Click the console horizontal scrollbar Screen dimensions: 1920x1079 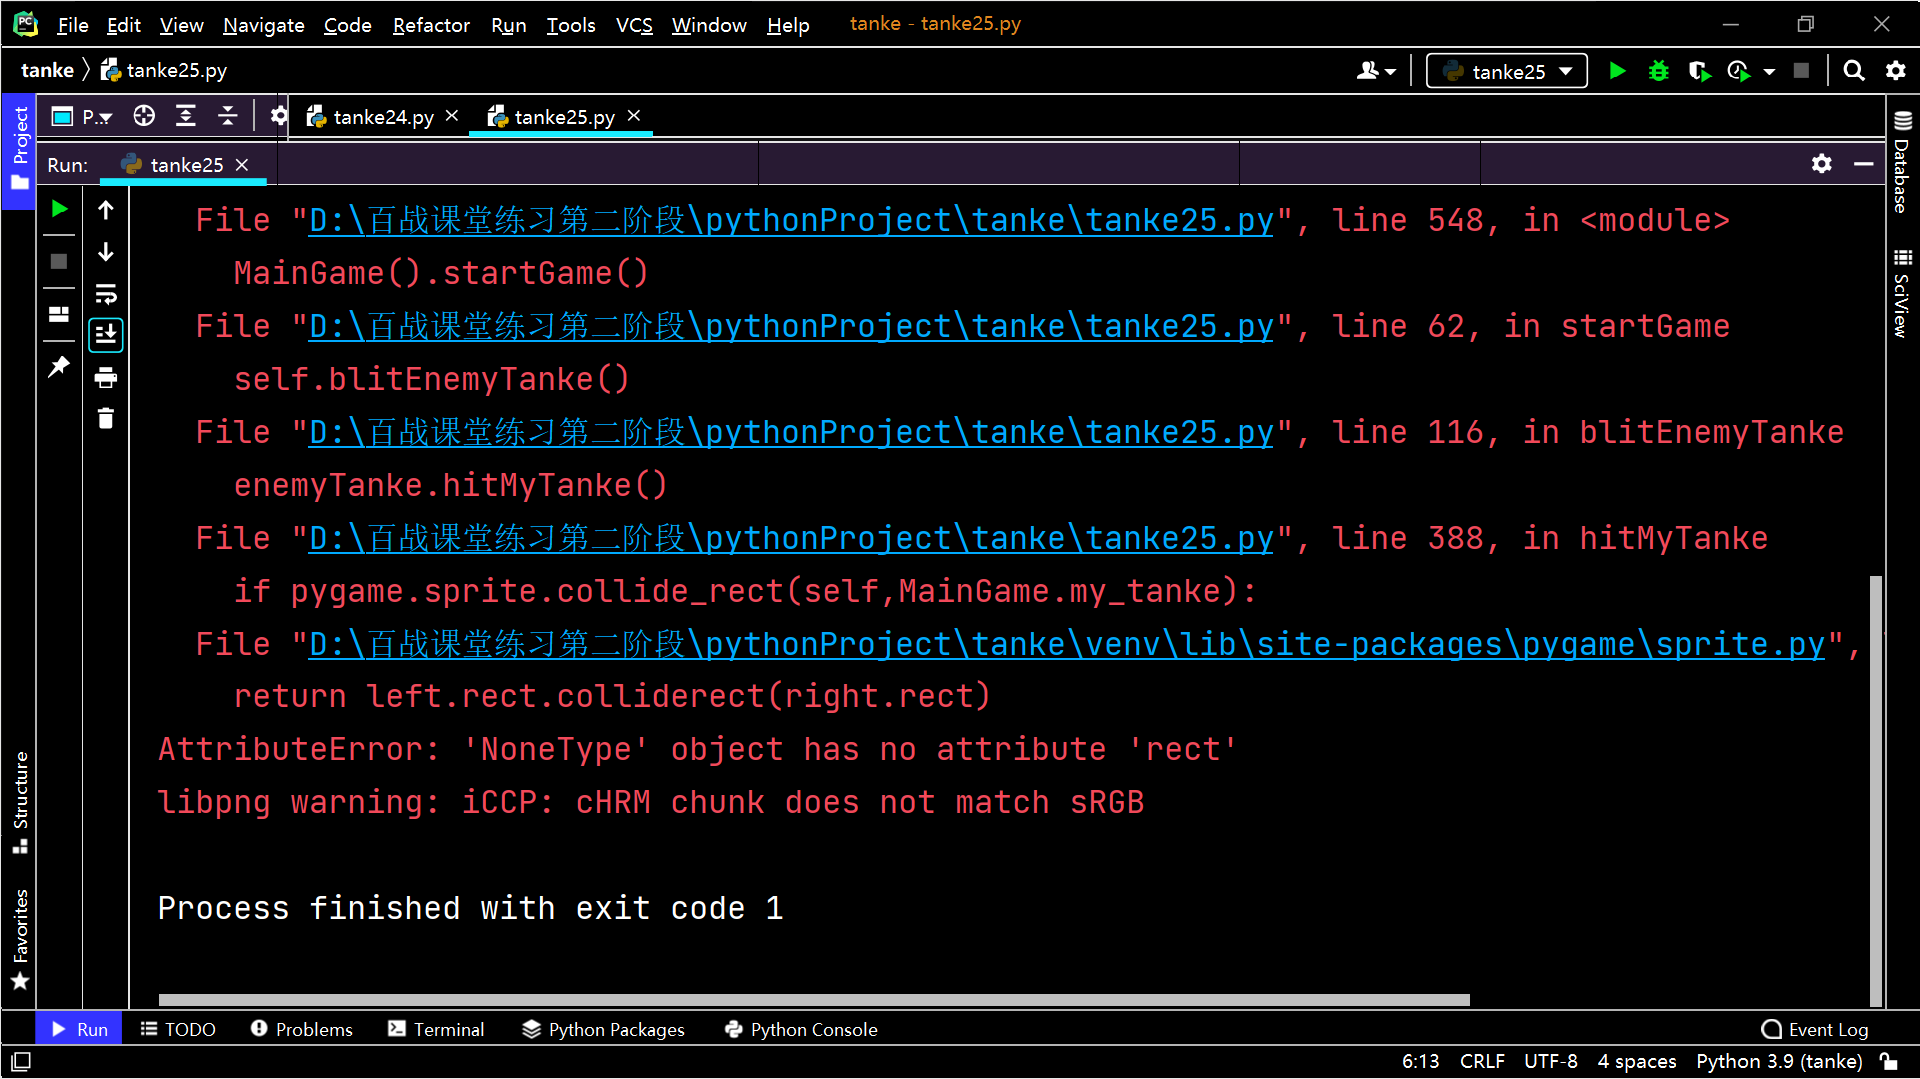[814, 1000]
